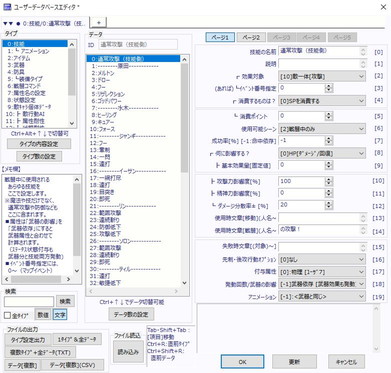Select data entry 22:範囲攻撃

(x=133, y=213)
